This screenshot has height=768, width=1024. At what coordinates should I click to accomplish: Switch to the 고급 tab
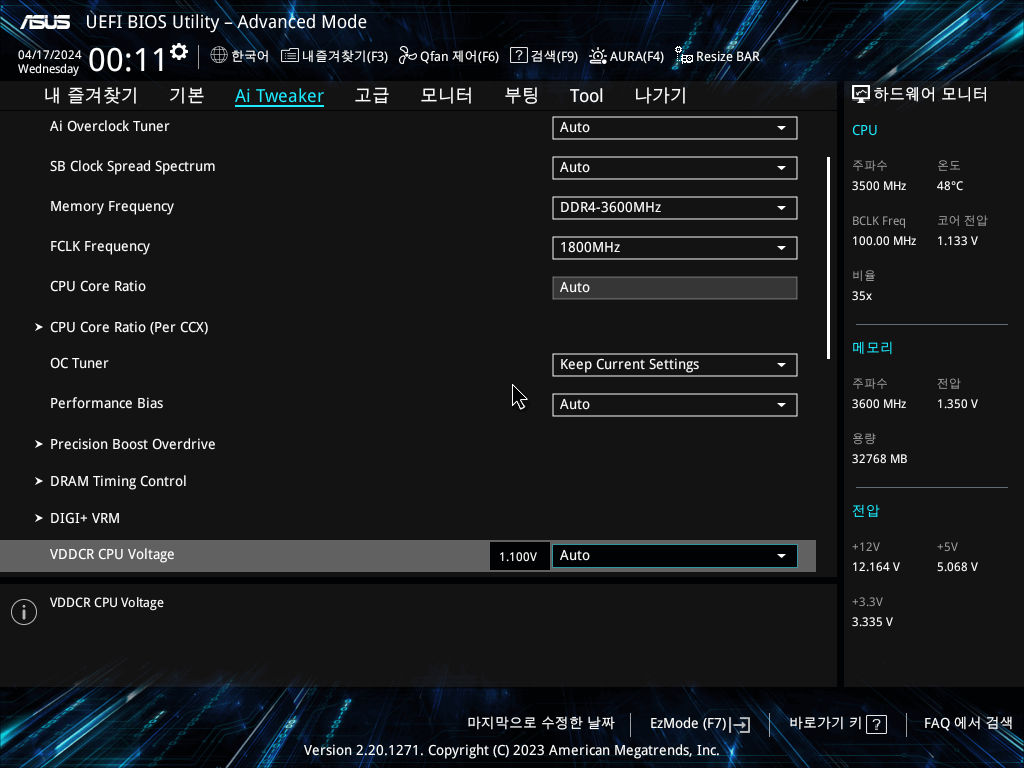[372, 95]
